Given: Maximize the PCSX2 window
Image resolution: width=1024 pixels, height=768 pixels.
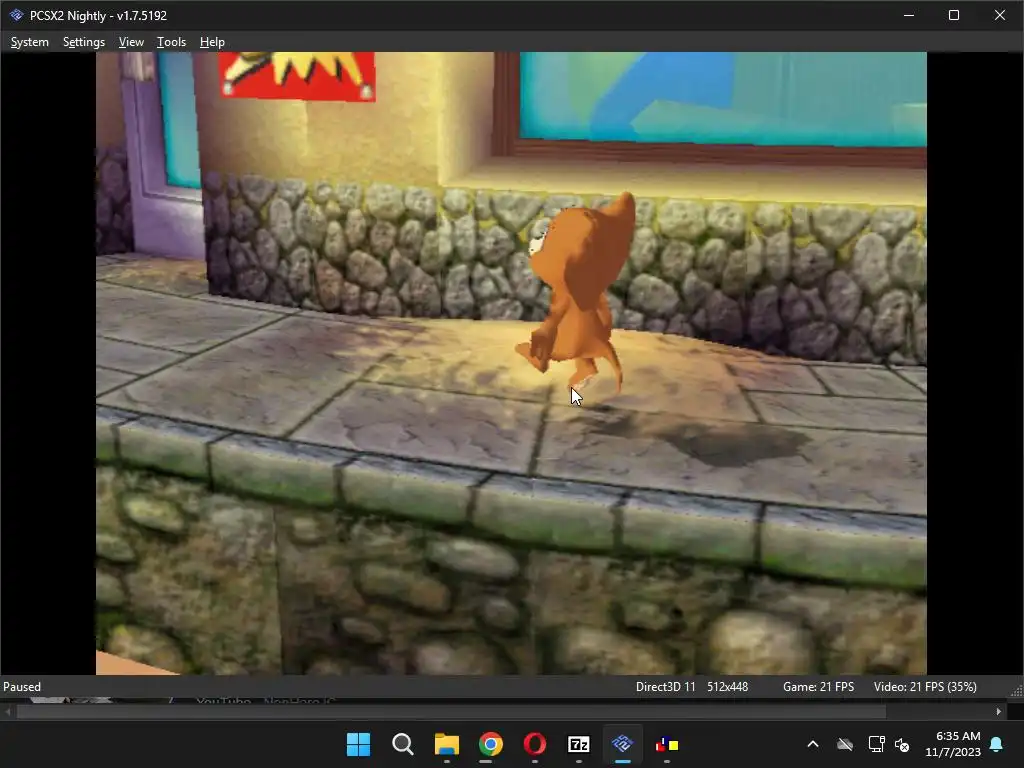Looking at the screenshot, I should point(953,15).
